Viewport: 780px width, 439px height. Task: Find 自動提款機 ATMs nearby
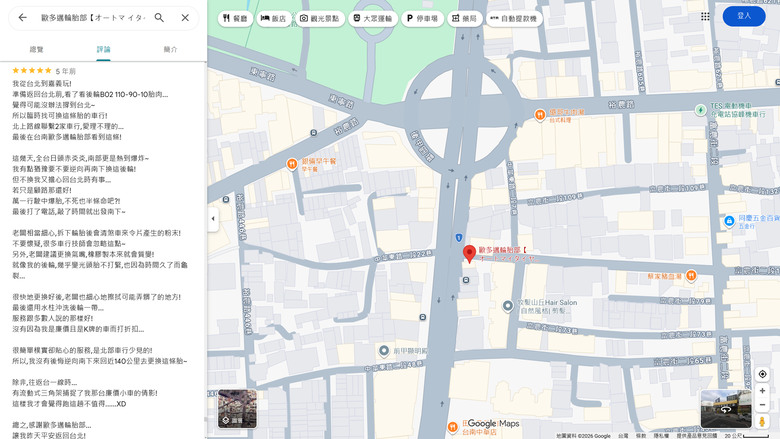tap(514, 18)
